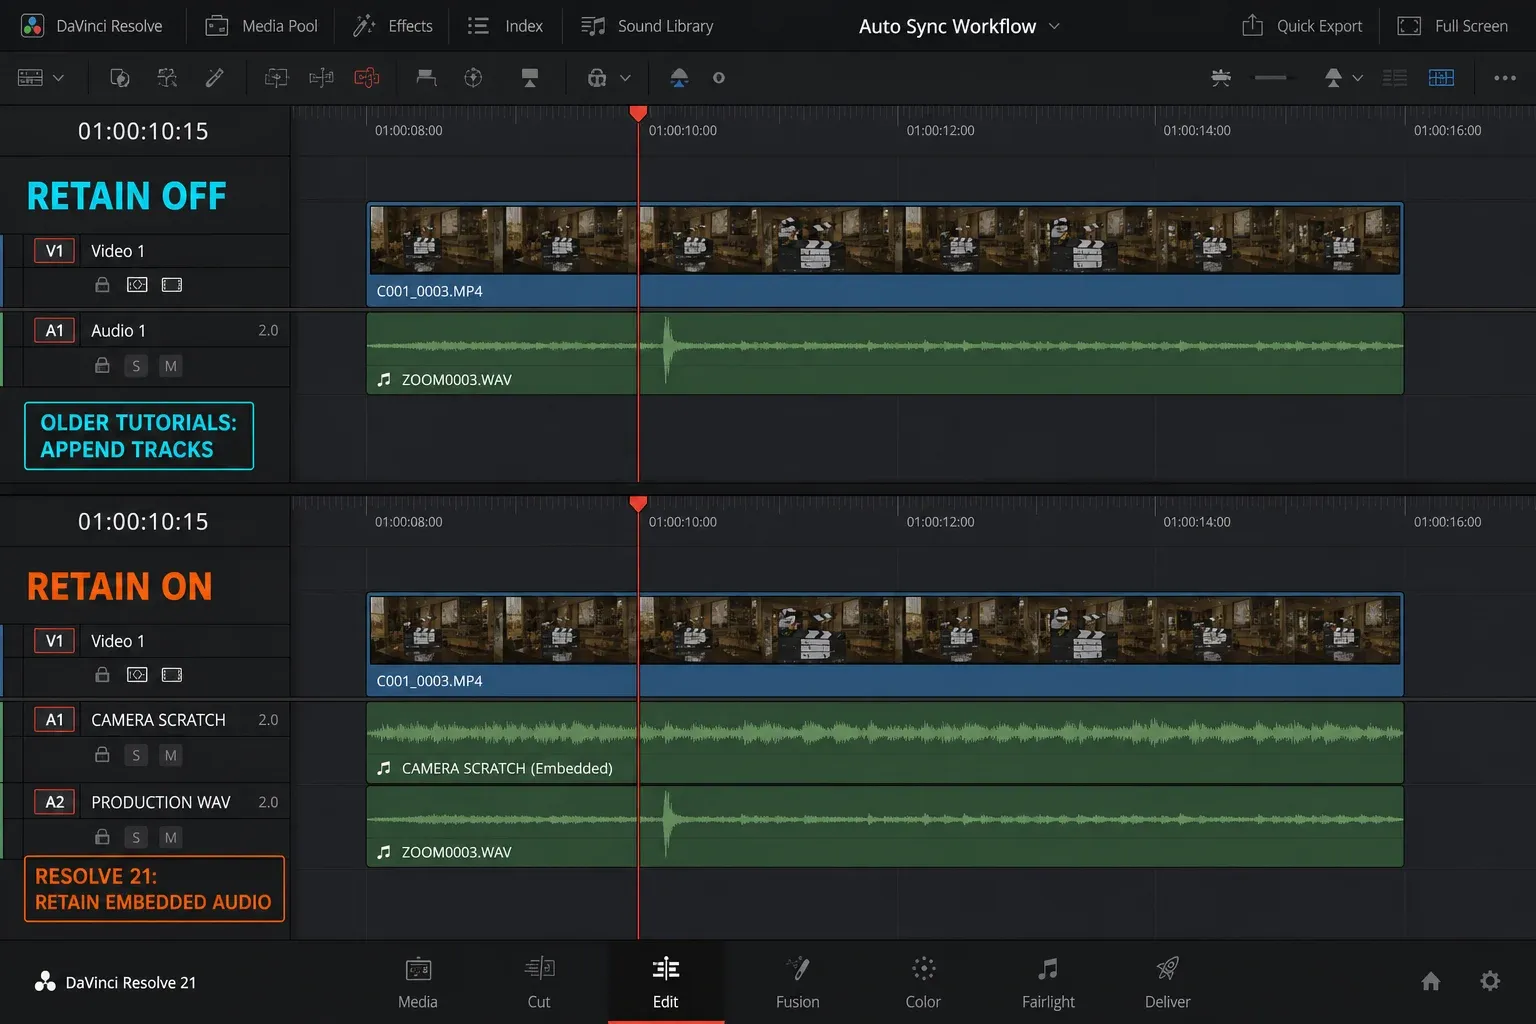The width and height of the screenshot is (1536, 1024).
Task: Lock the CAMERA SCRATCH track
Action: [102, 755]
